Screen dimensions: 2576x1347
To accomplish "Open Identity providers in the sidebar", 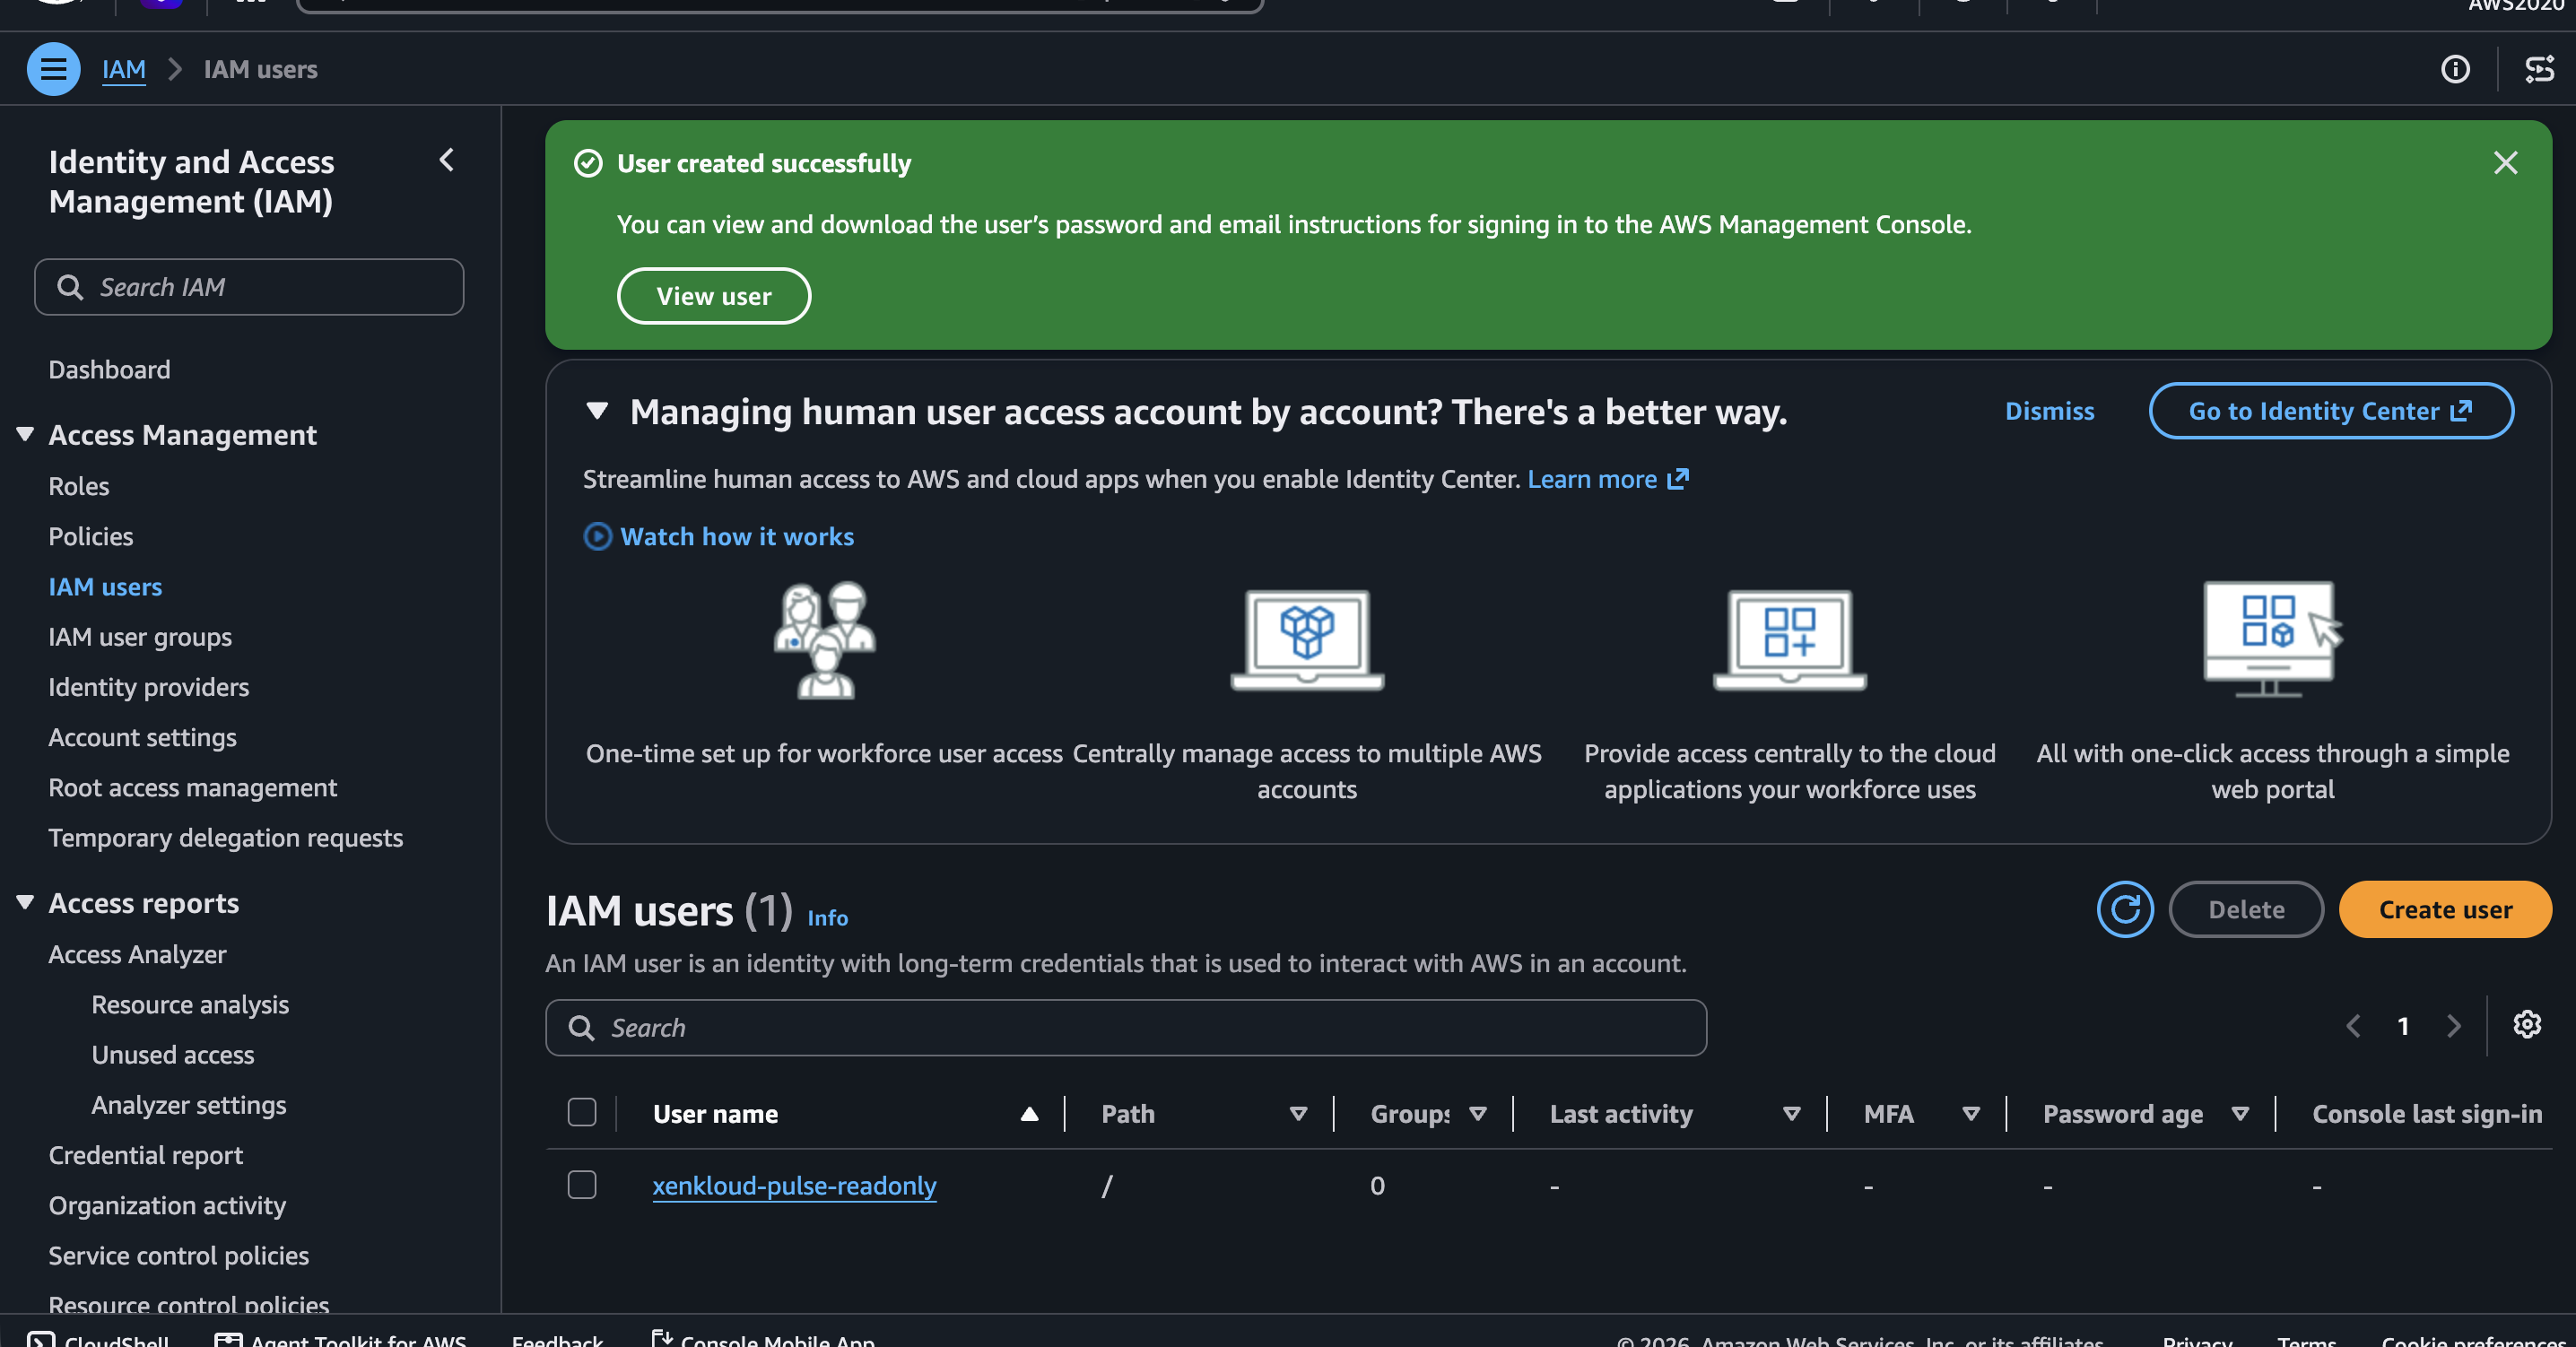I will click(x=149, y=687).
